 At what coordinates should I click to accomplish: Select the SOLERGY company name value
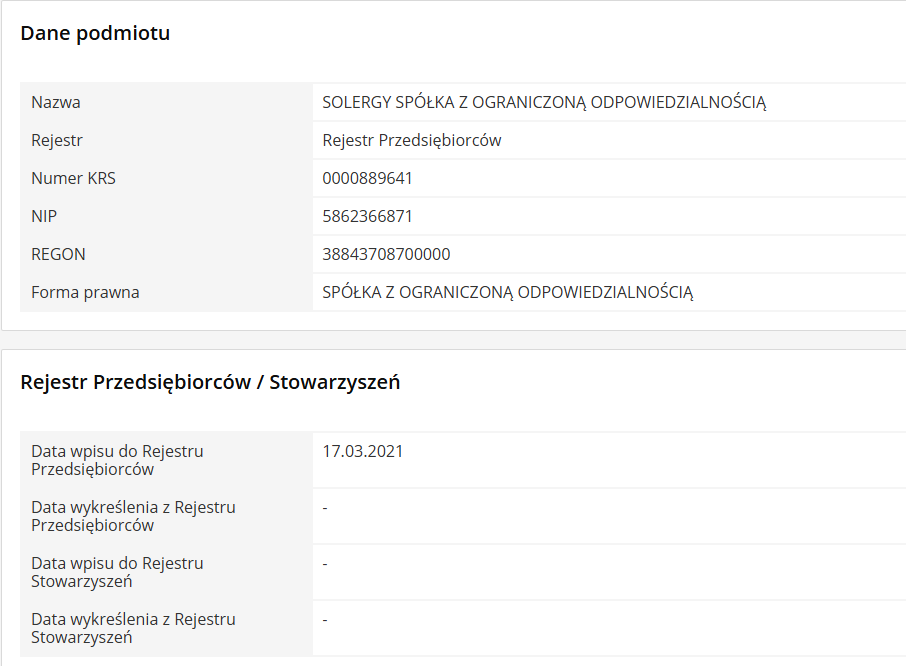tap(544, 102)
